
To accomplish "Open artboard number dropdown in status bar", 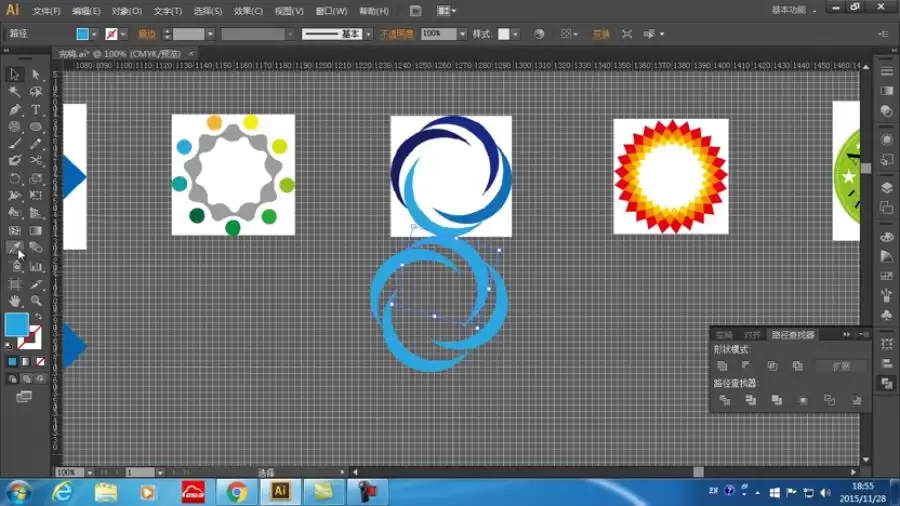I will (160, 473).
